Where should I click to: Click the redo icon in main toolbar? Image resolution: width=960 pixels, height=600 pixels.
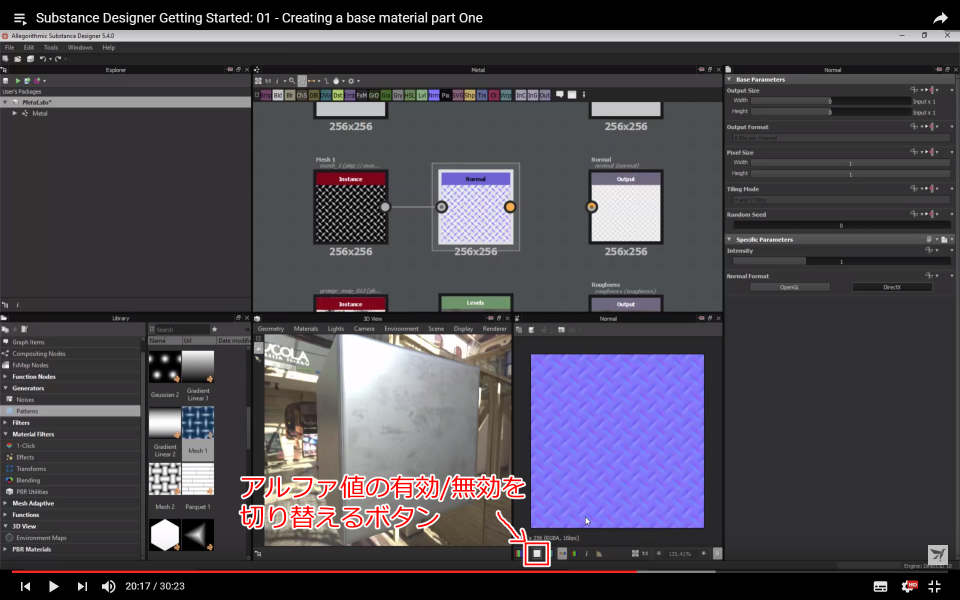pos(58,59)
